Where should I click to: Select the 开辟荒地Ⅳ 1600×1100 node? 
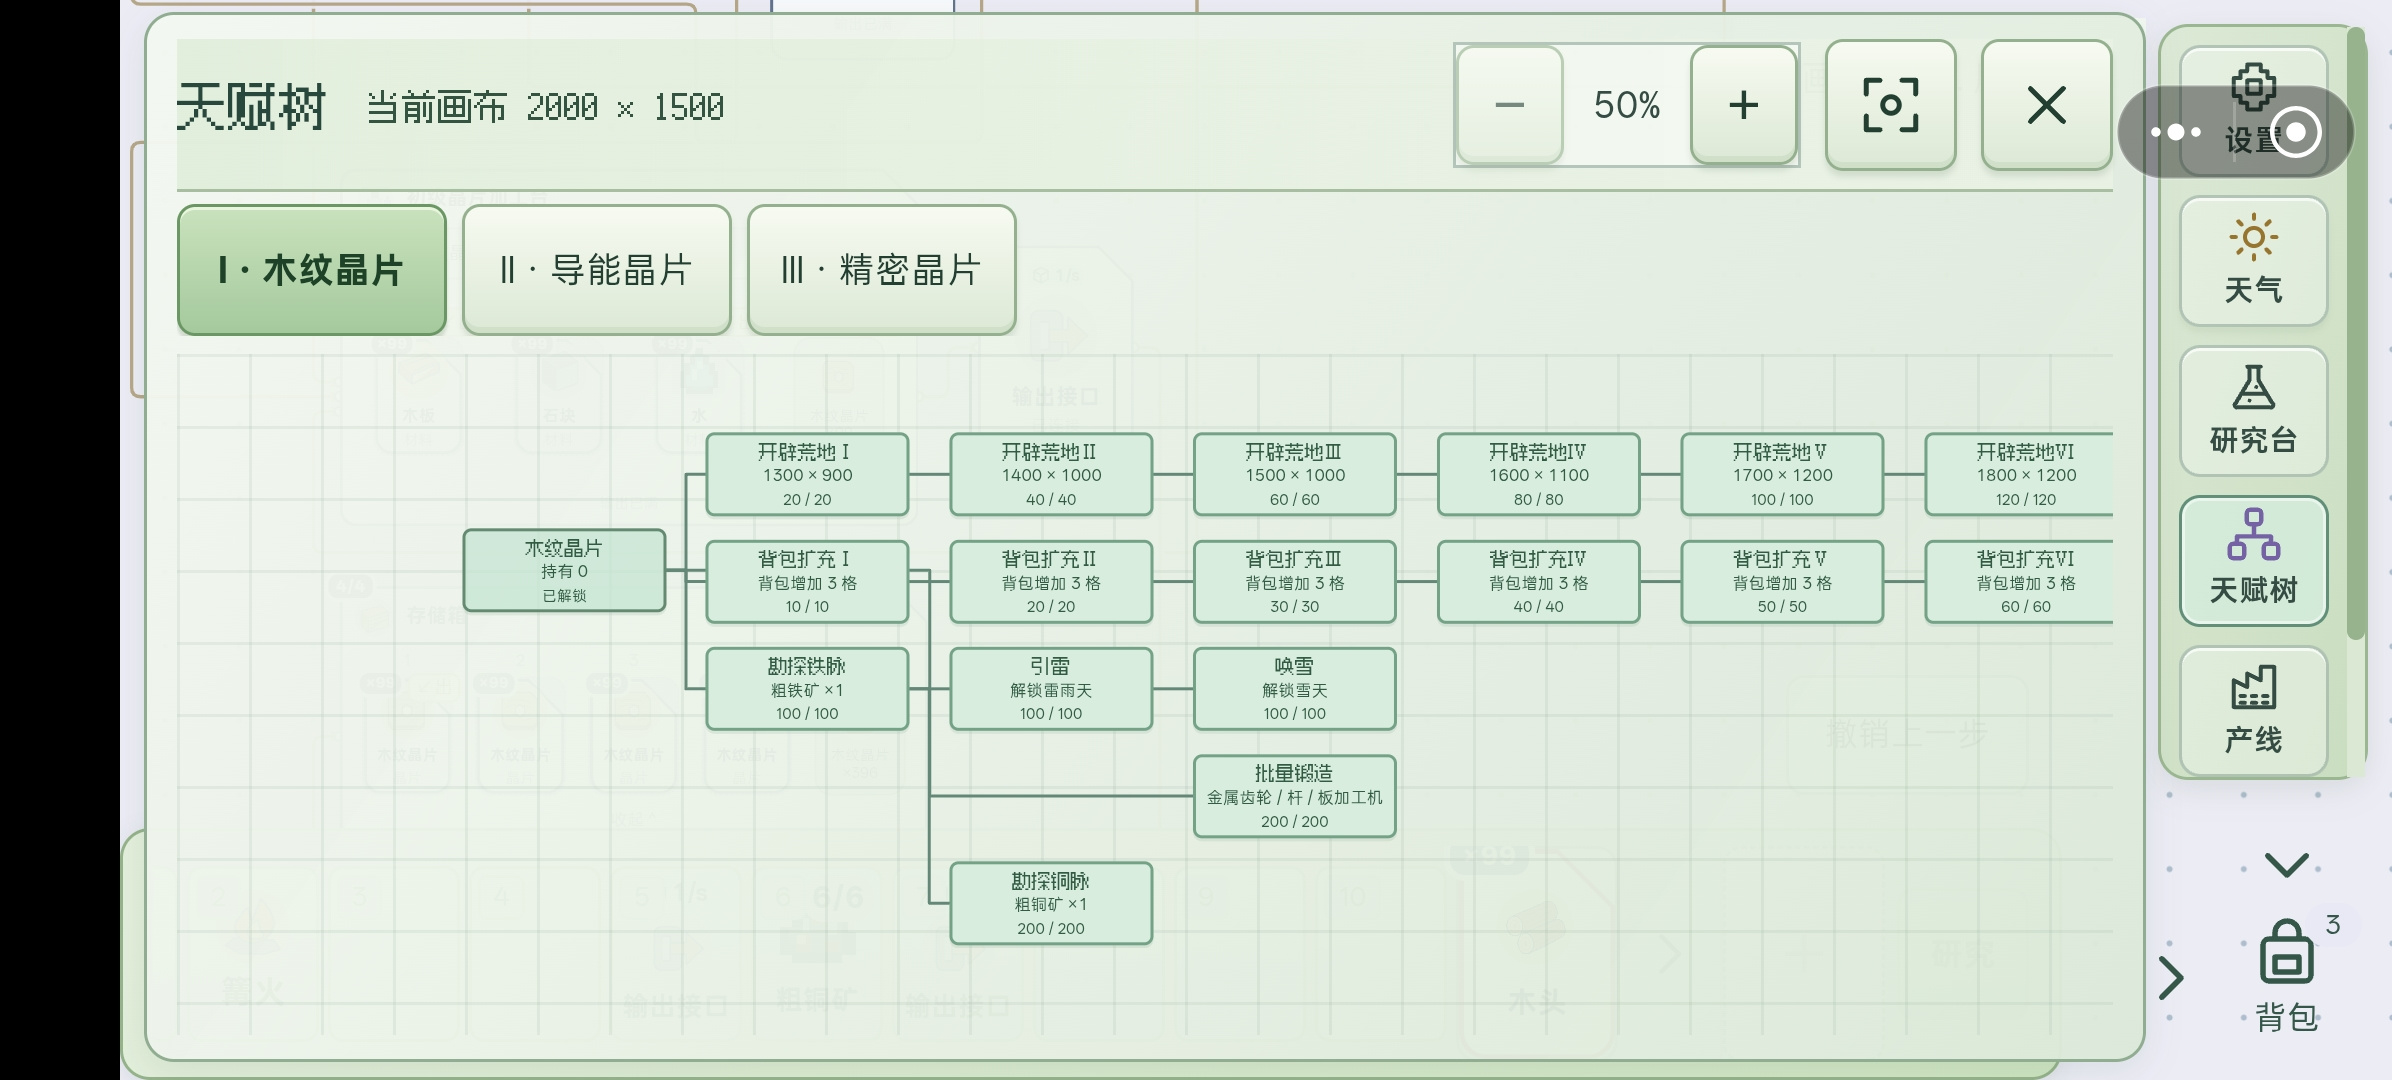coord(1538,474)
